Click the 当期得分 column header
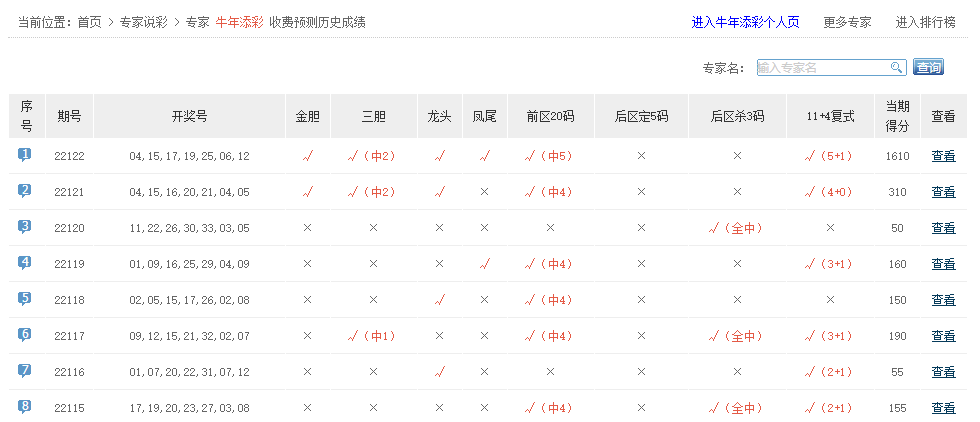The image size is (980, 422). tap(897, 116)
